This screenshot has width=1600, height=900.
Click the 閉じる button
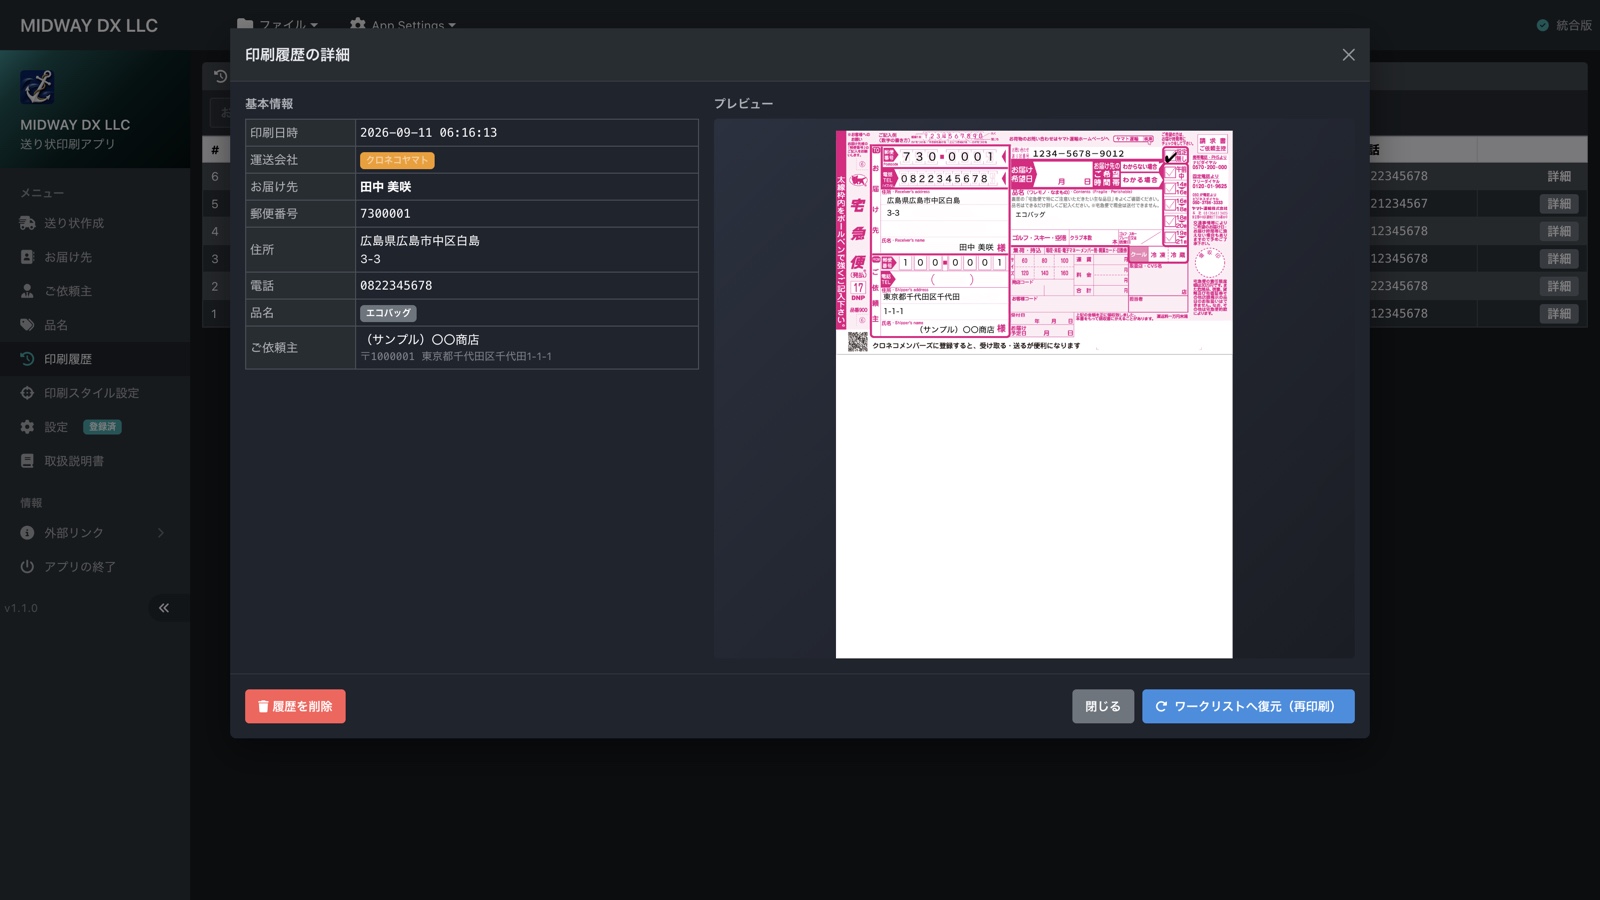point(1103,706)
